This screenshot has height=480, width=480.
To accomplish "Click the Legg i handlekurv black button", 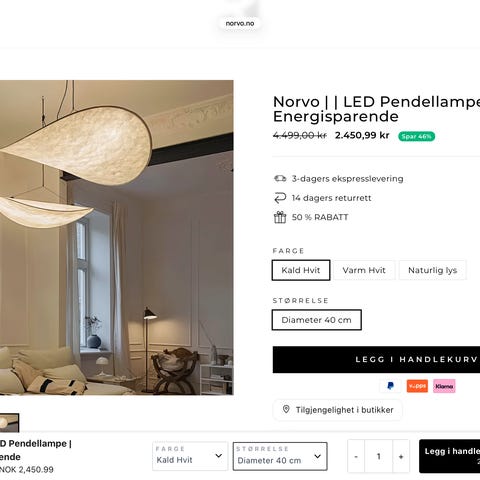I will [376, 359].
